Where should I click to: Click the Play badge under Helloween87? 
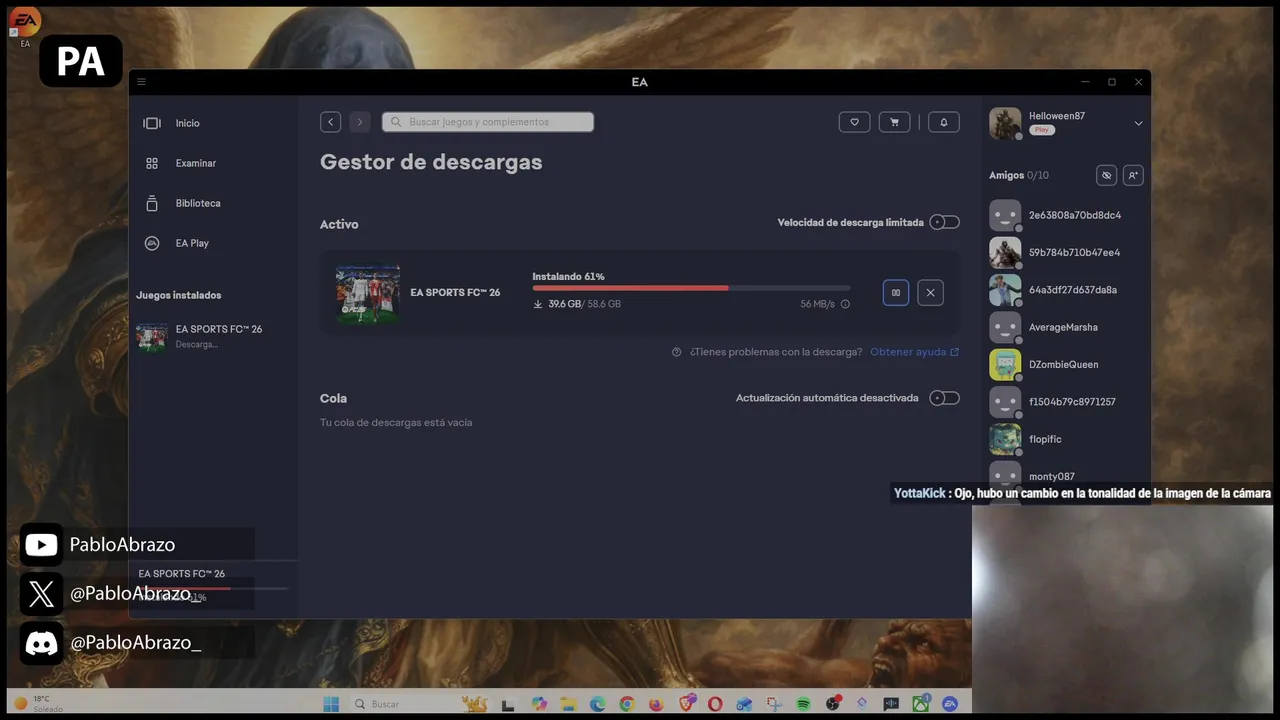(x=1042, y=130)
